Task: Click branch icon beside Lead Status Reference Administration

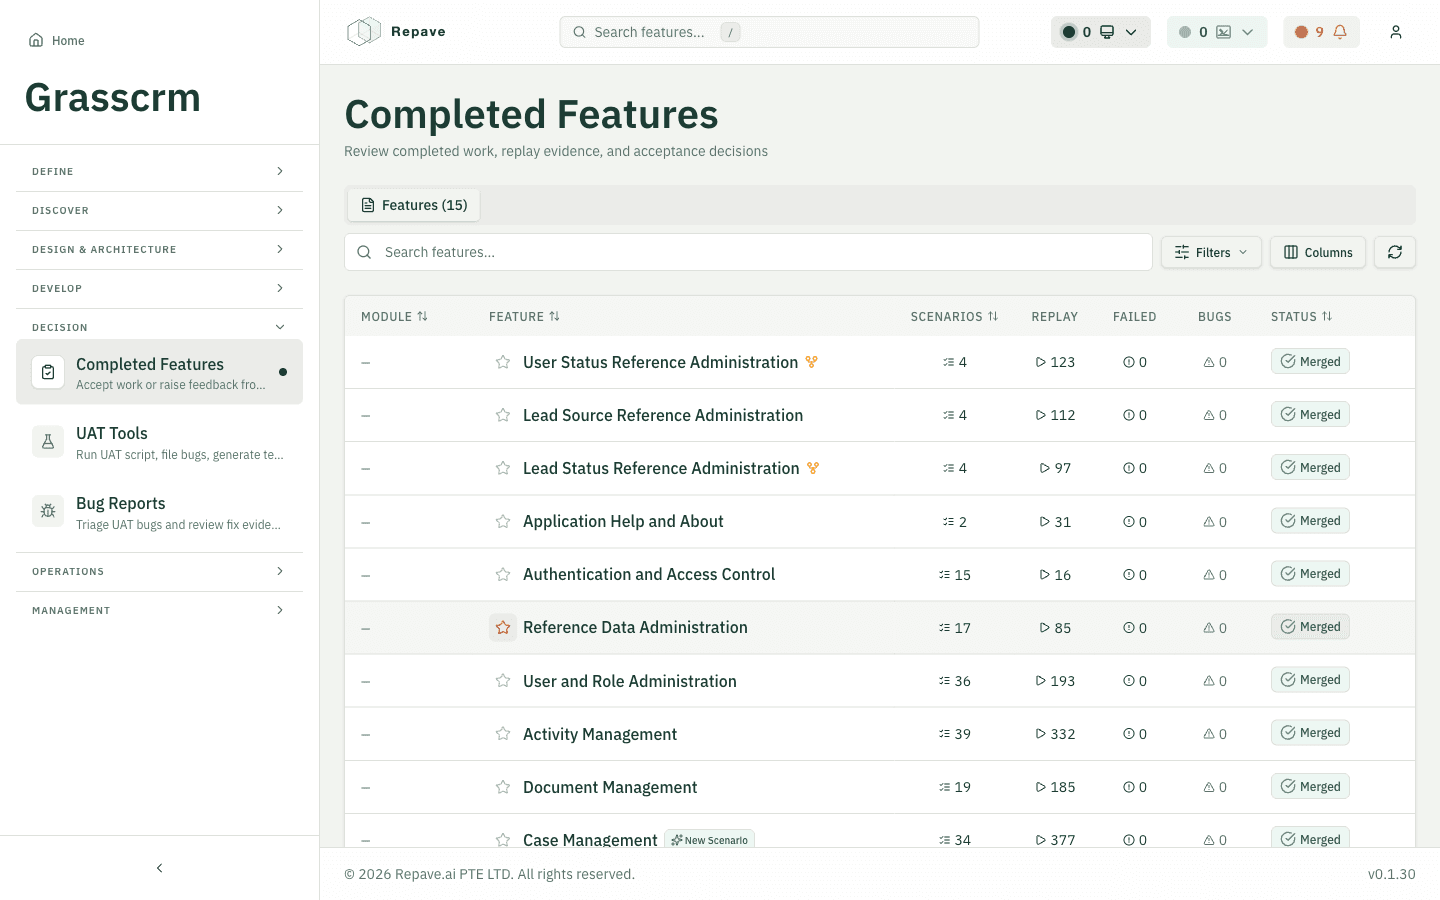Action: (813, 468)
